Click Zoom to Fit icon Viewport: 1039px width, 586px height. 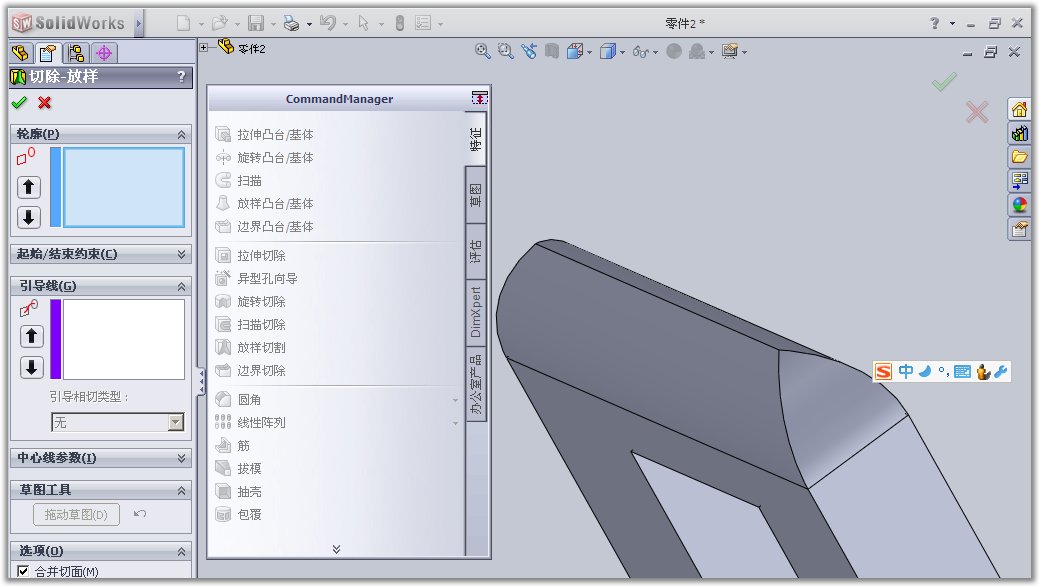[x=482, y=51]
